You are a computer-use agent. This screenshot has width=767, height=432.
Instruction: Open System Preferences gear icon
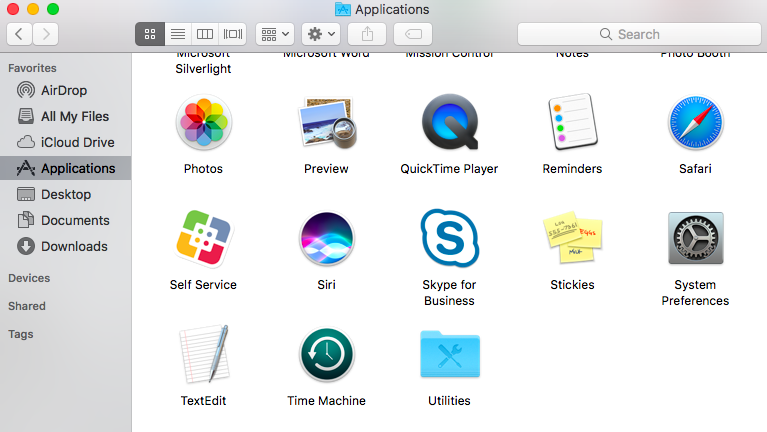pos(695,239)
